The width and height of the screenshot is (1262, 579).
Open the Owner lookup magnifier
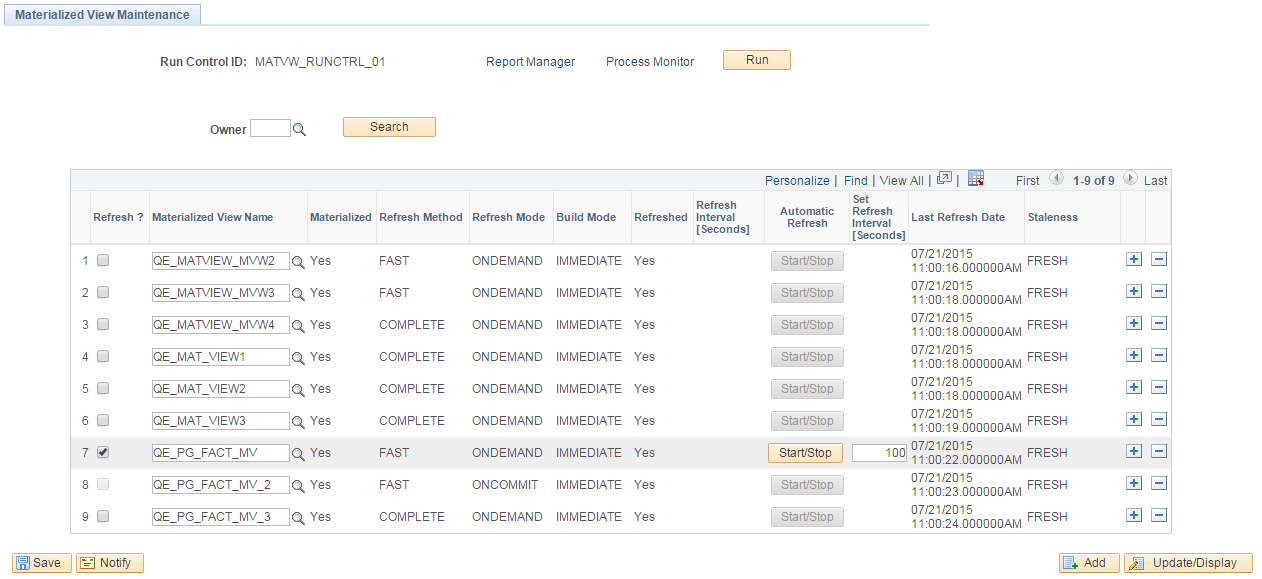pyautogui.click(x=298, y=128)
